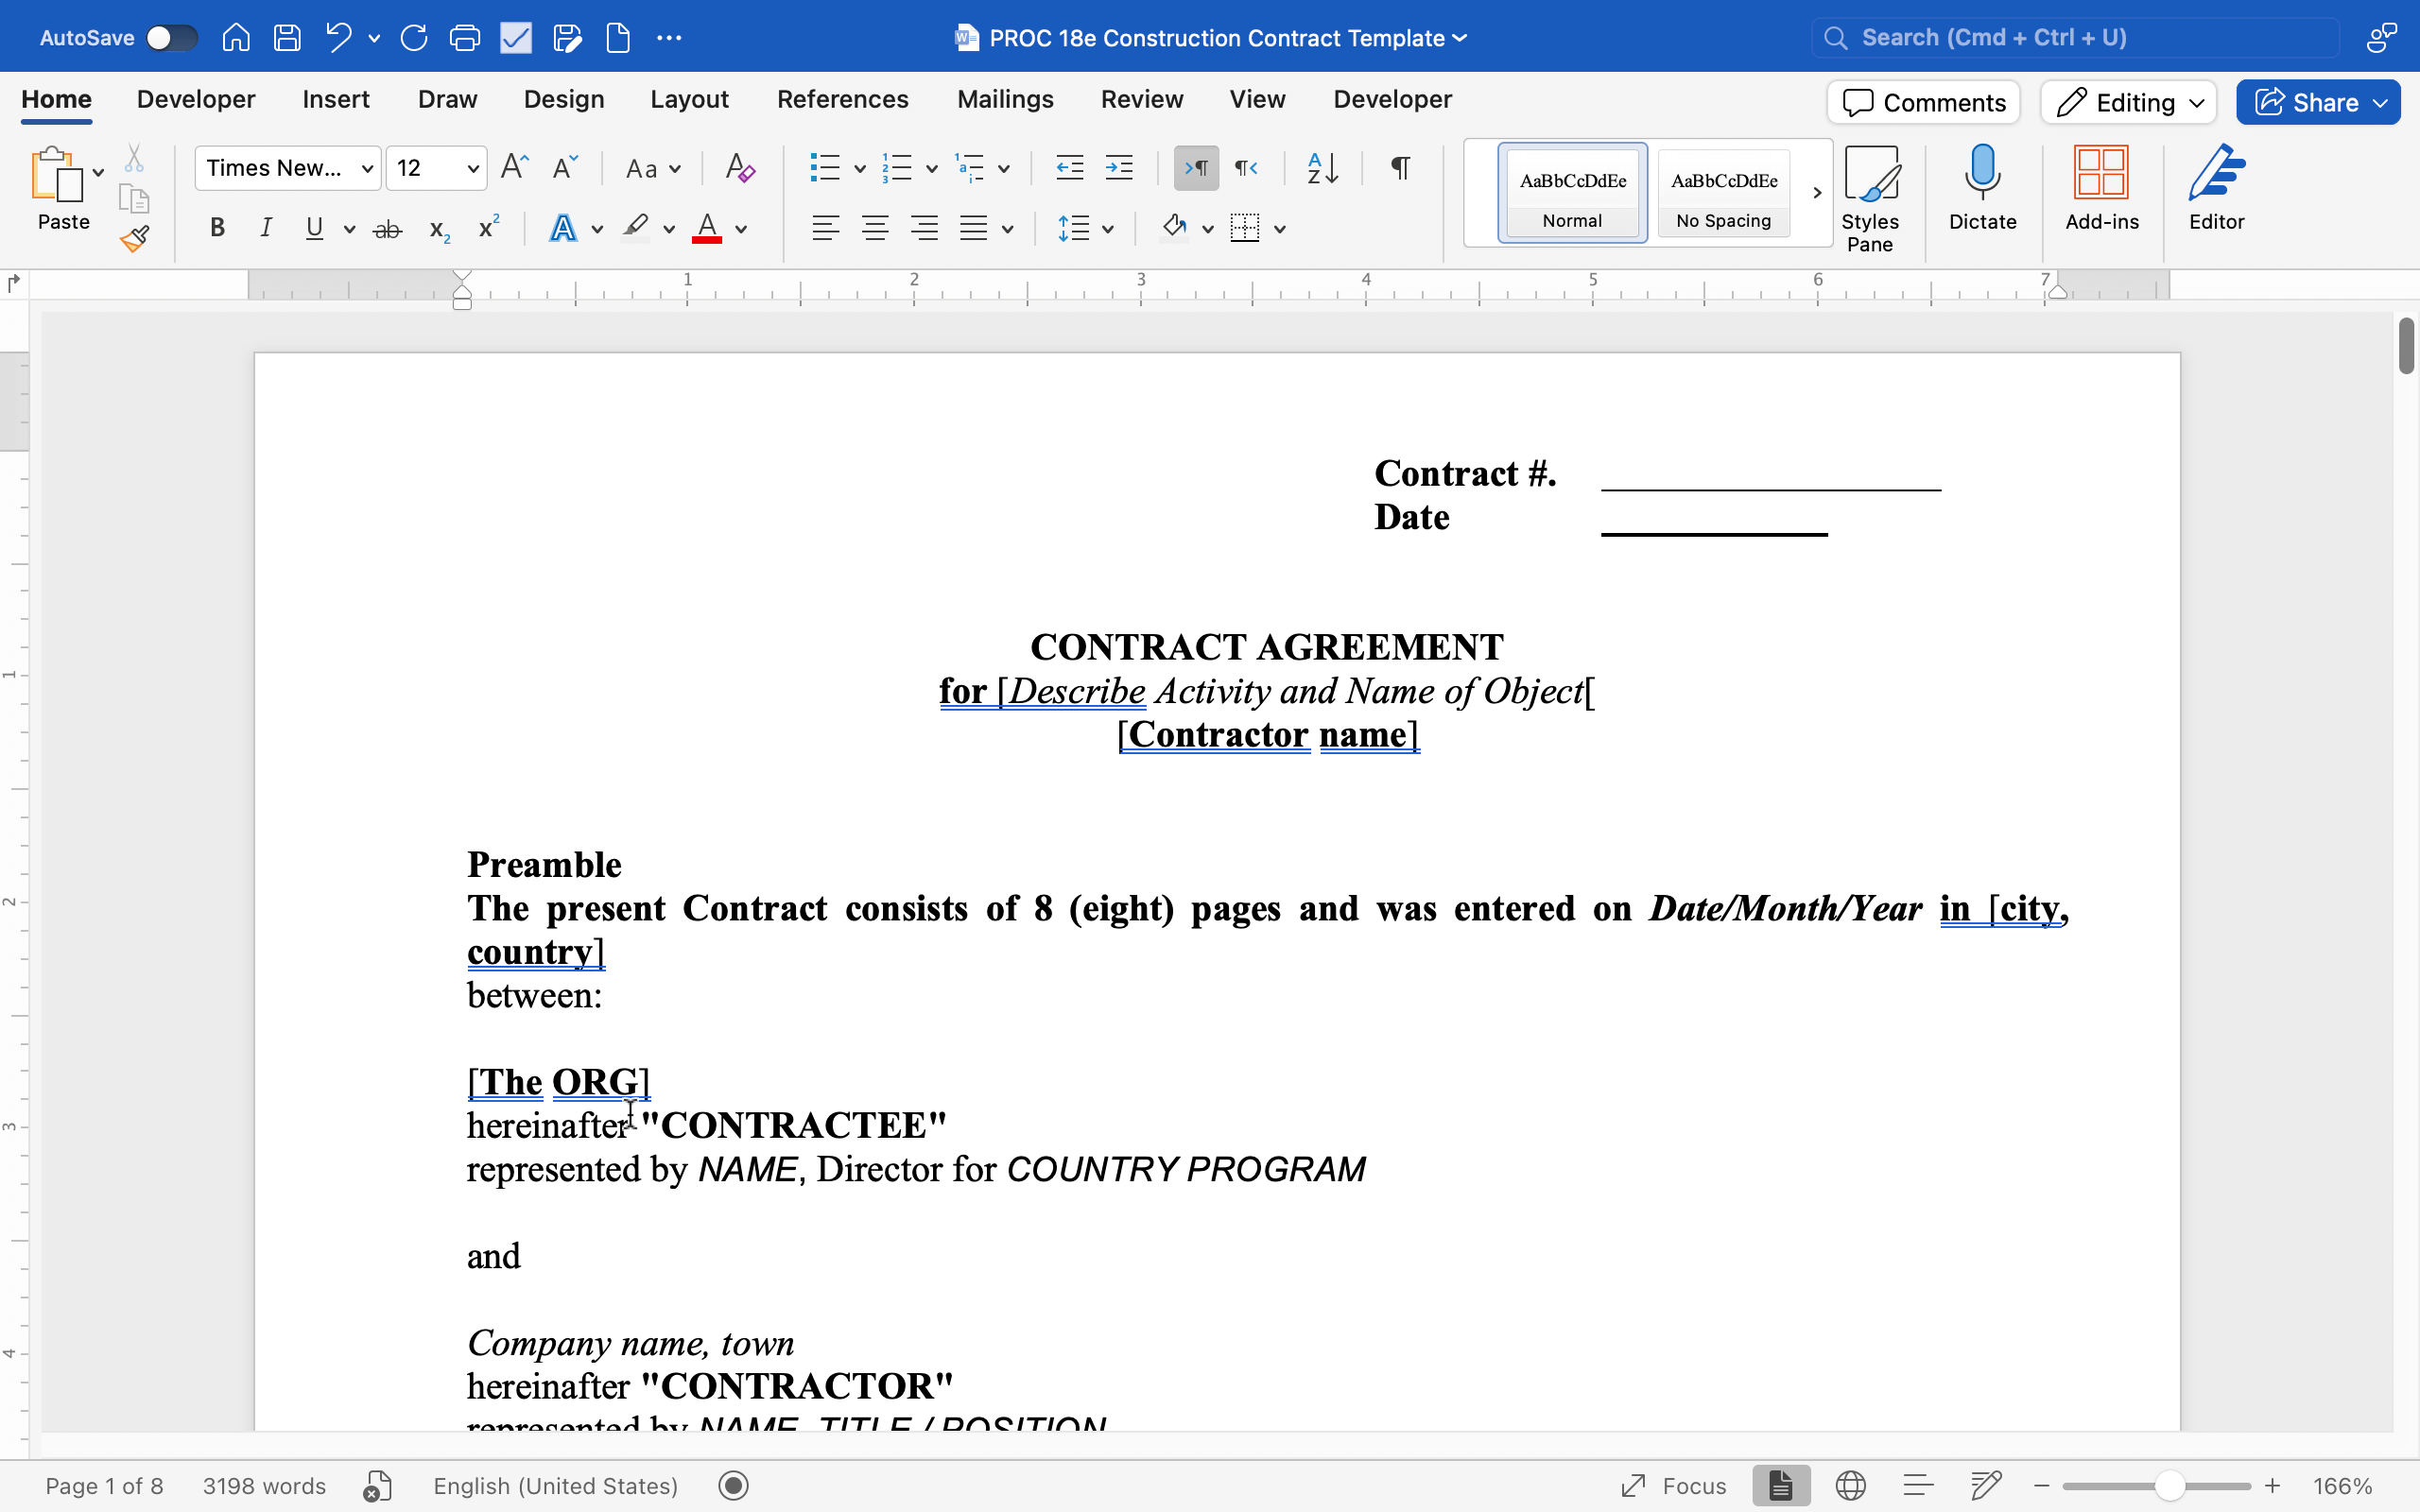2420x1512 pixels.
Task: Click the Increase Indent icon
Action: coord(1118,168)
